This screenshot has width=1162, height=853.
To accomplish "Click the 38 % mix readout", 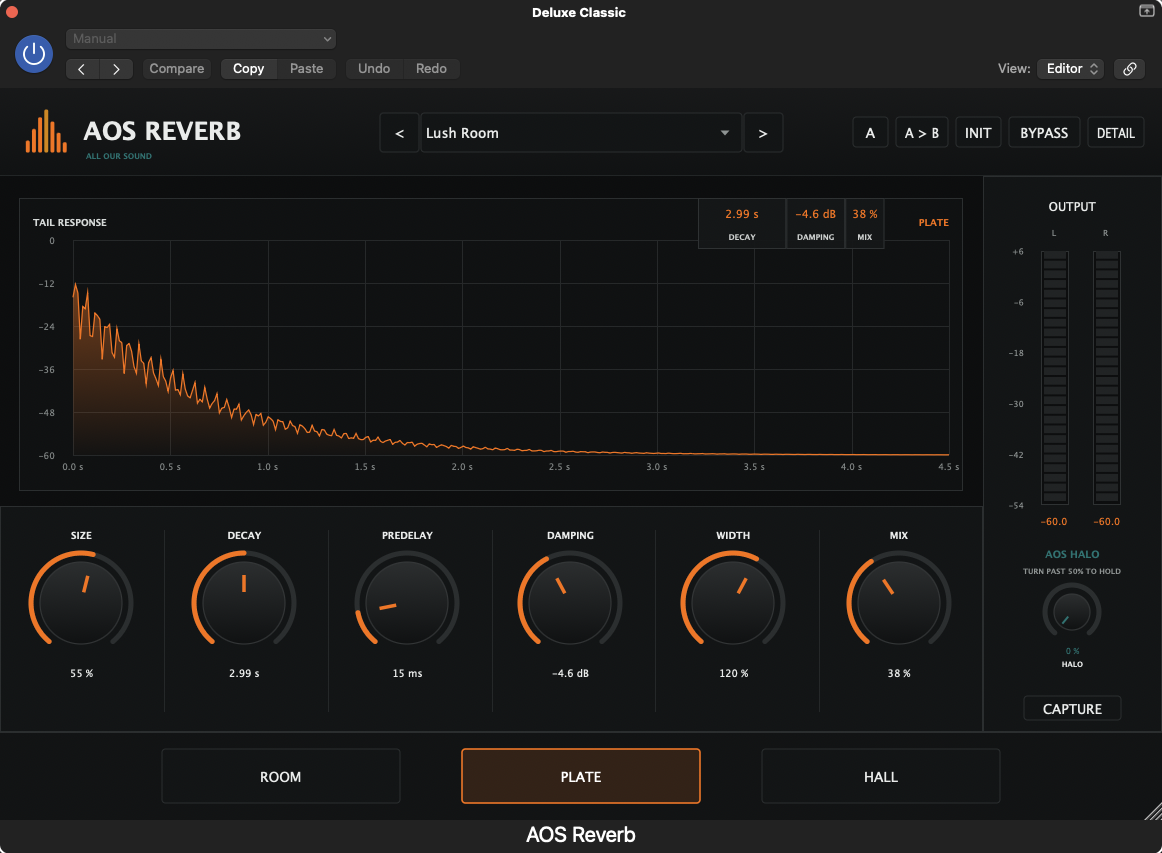I will 865,214.
